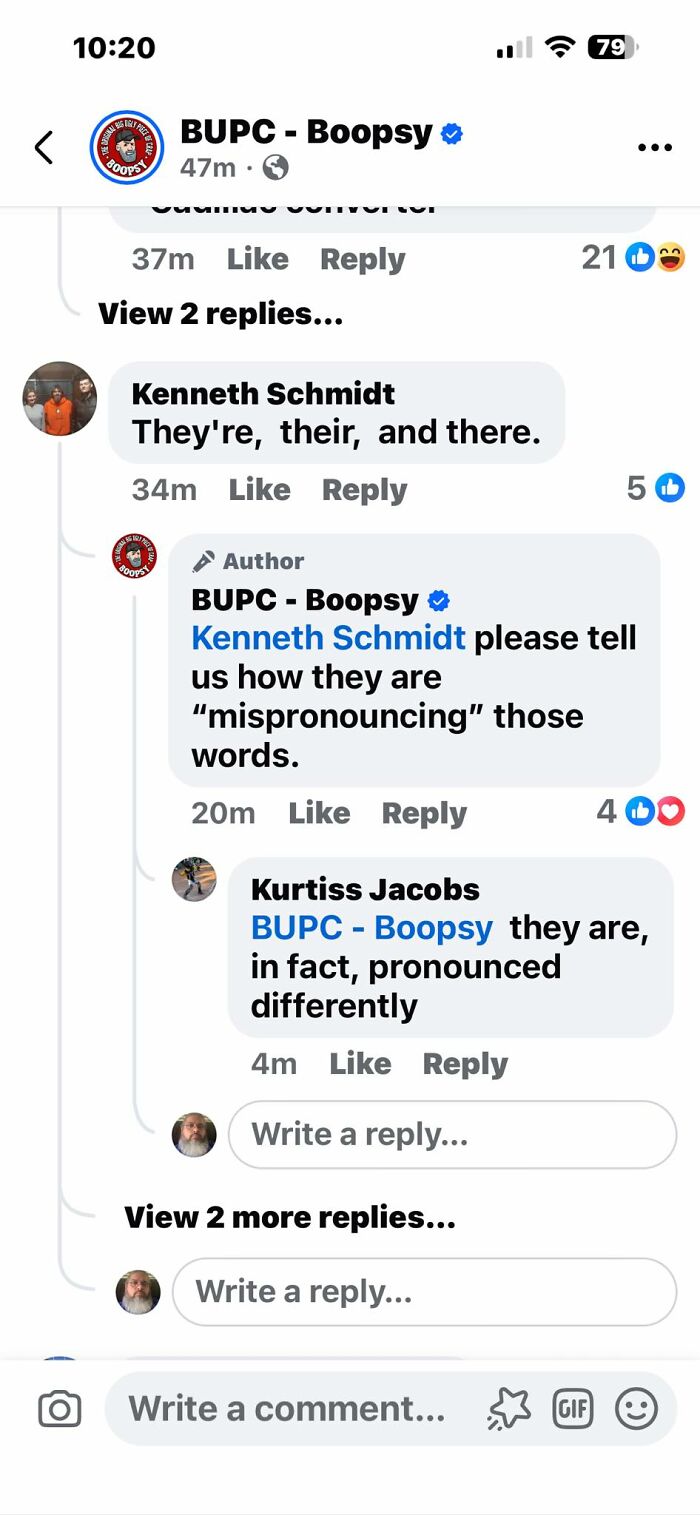
Task: Open the GIF picker icon
Action: (x=573, y=1408)
